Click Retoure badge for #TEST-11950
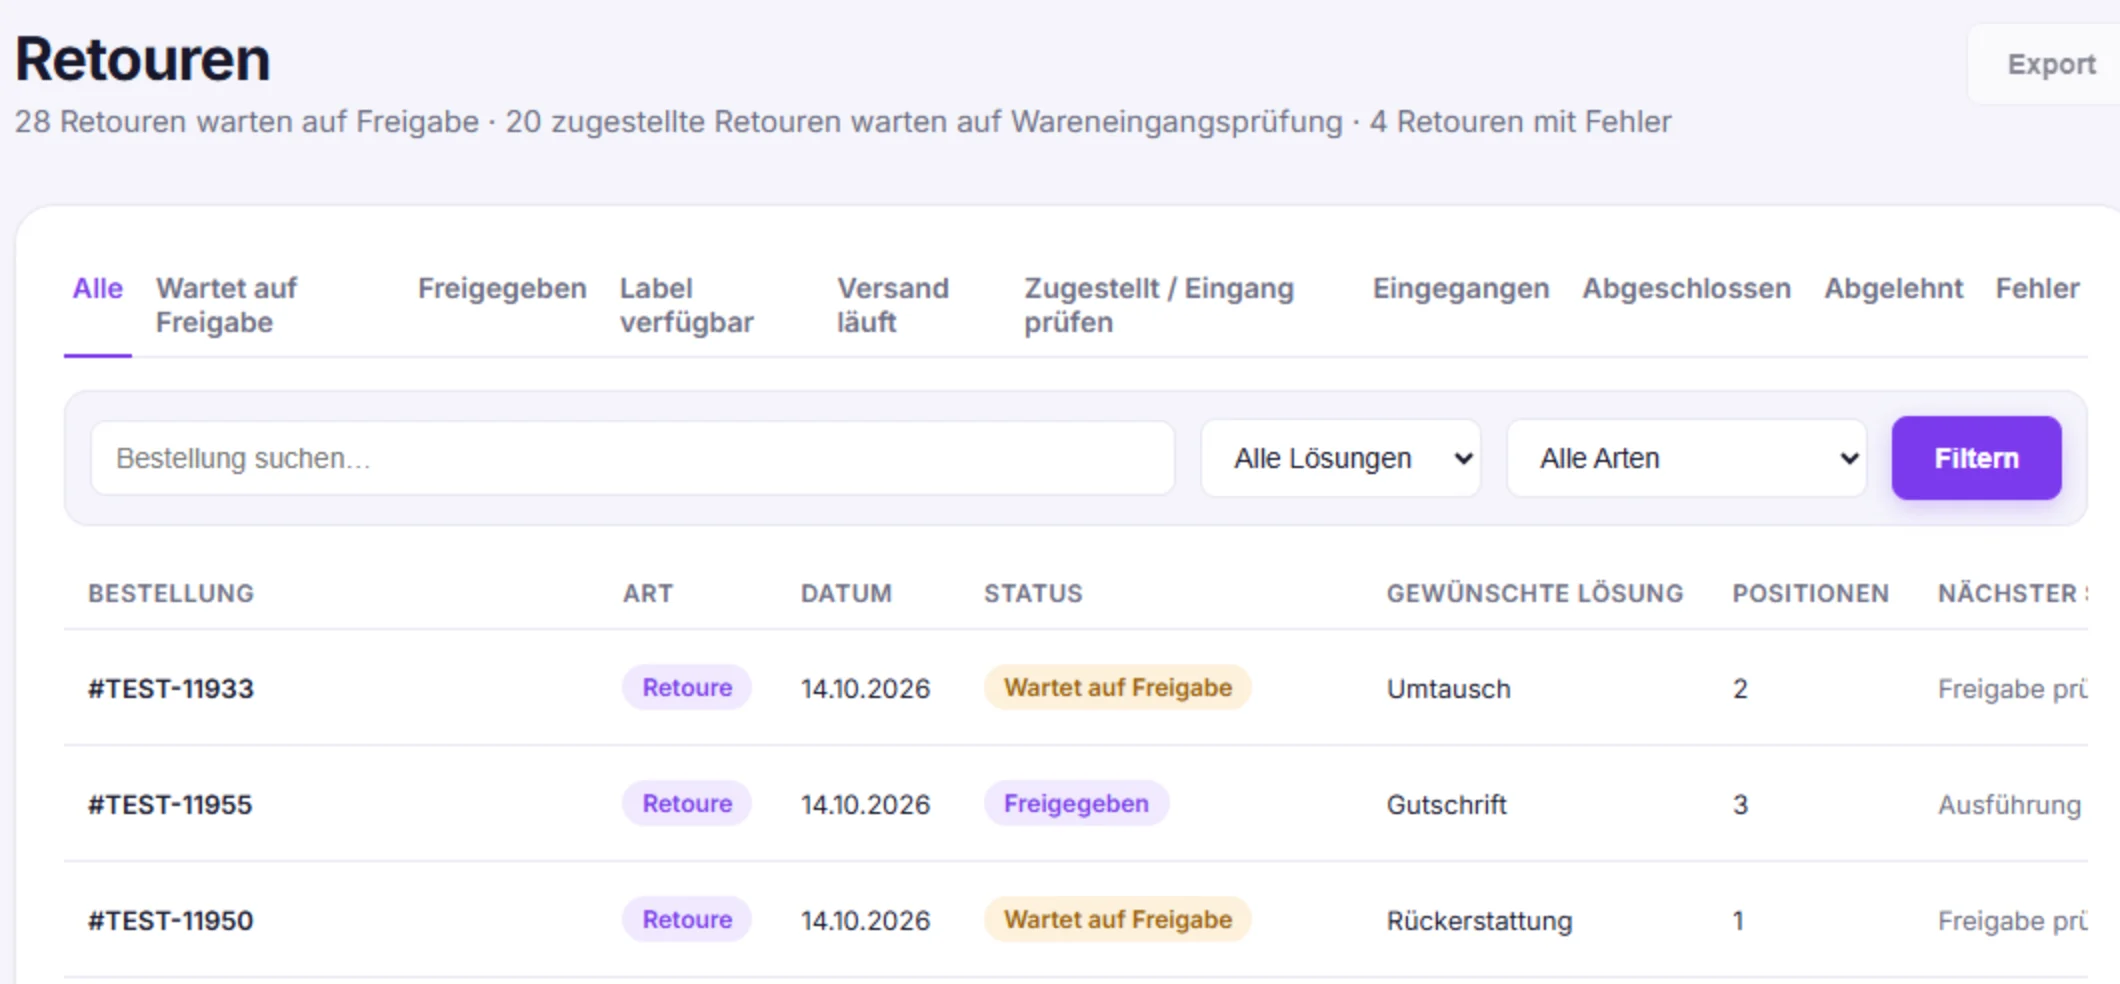2120x984 pixels. tap(687, 920)
